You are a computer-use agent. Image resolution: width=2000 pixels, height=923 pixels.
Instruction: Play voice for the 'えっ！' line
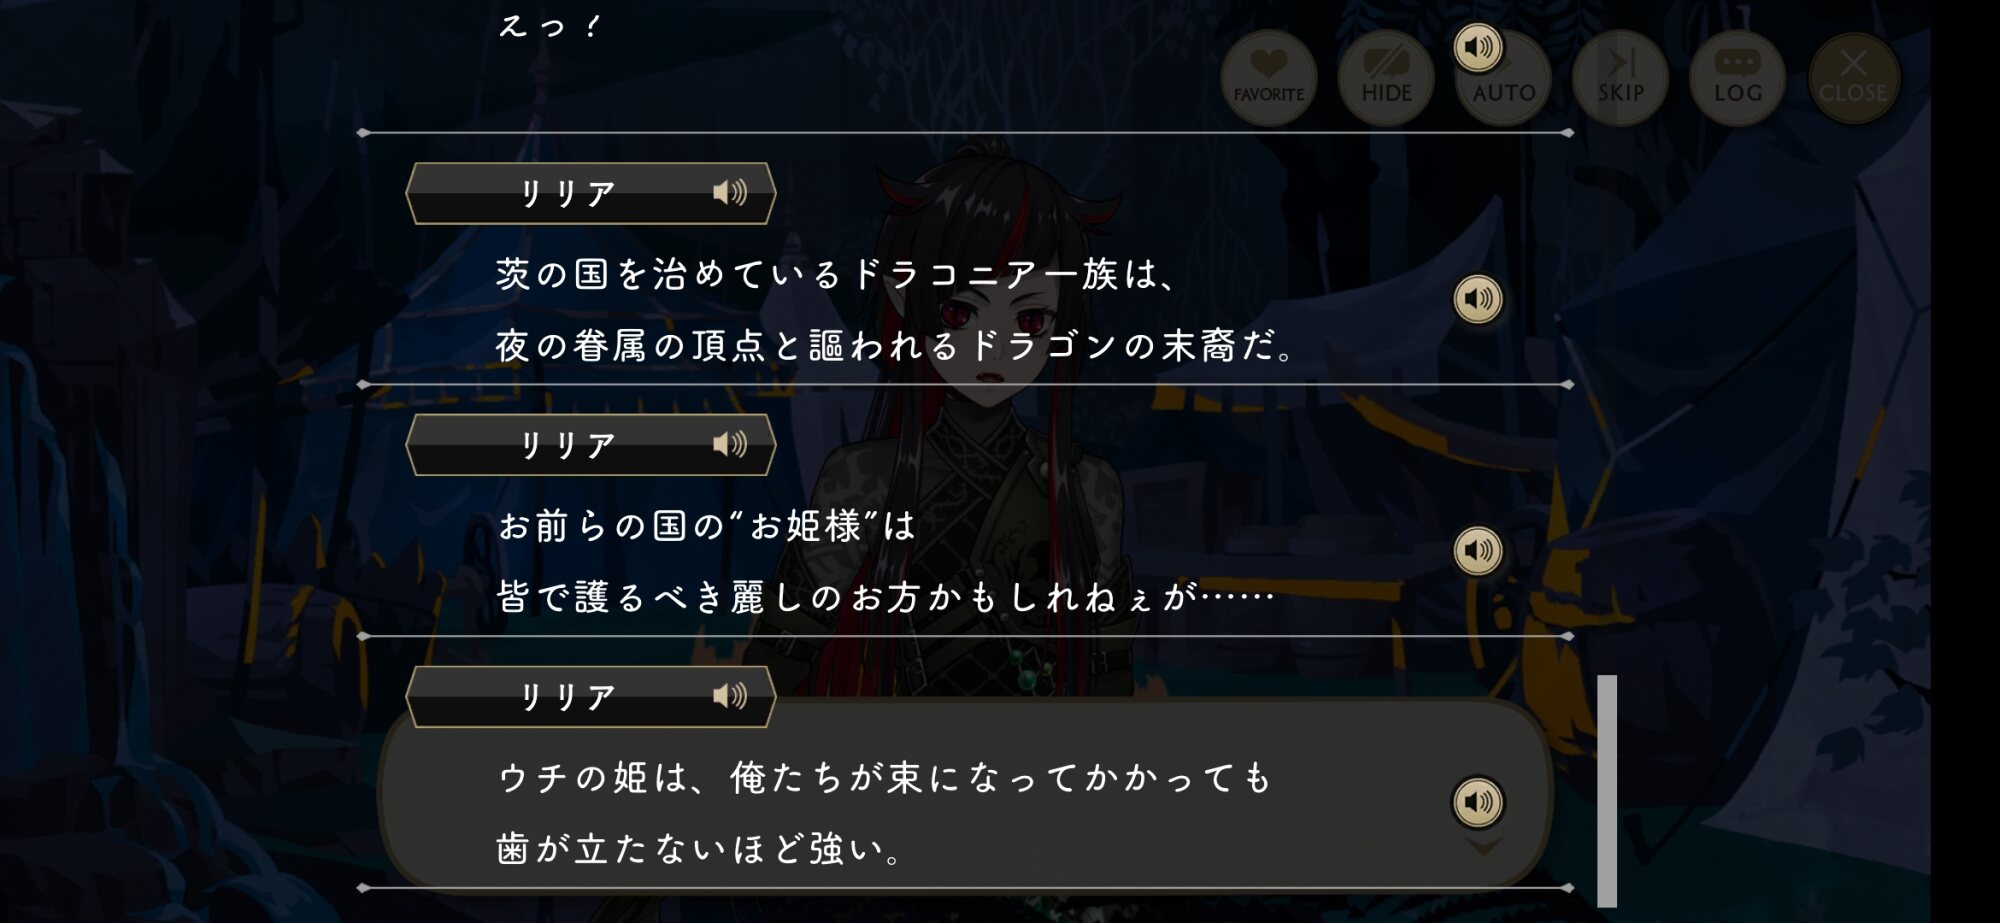[x=1478, y=47]
